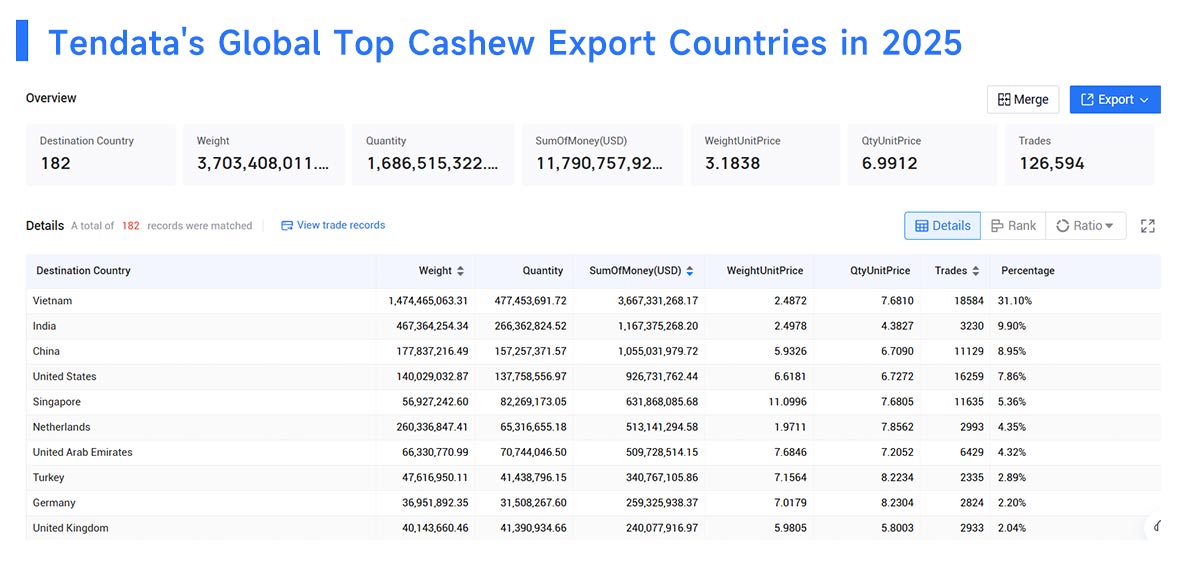Select the India row
The image size is (1191, 566).
pos(593,326)
